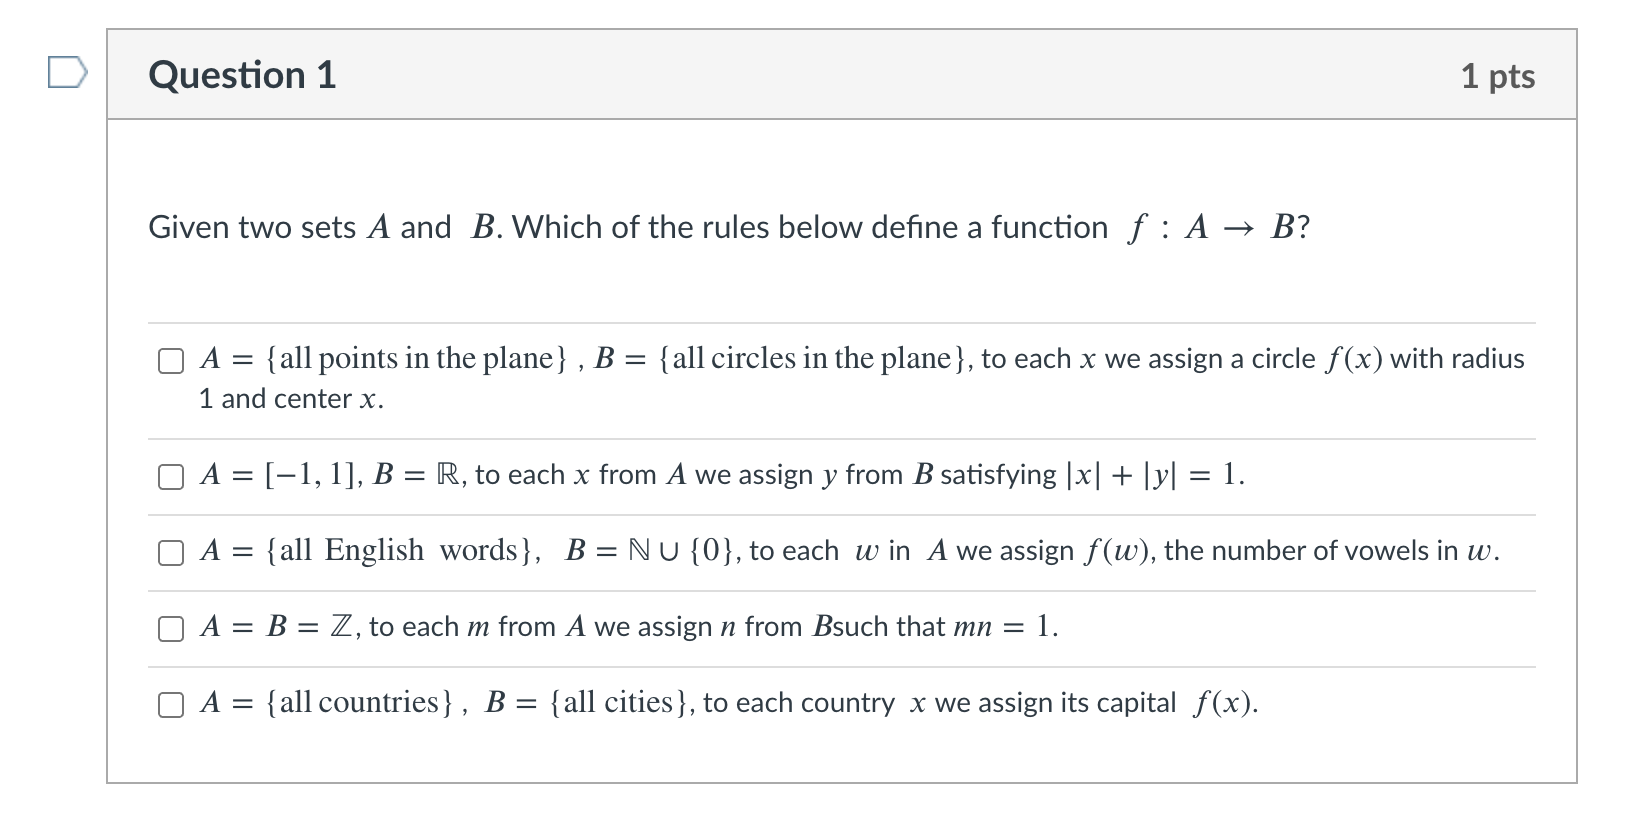Click the 1 pts label
Viewport: 1636px width, 830px height.
click(1497, 76)
